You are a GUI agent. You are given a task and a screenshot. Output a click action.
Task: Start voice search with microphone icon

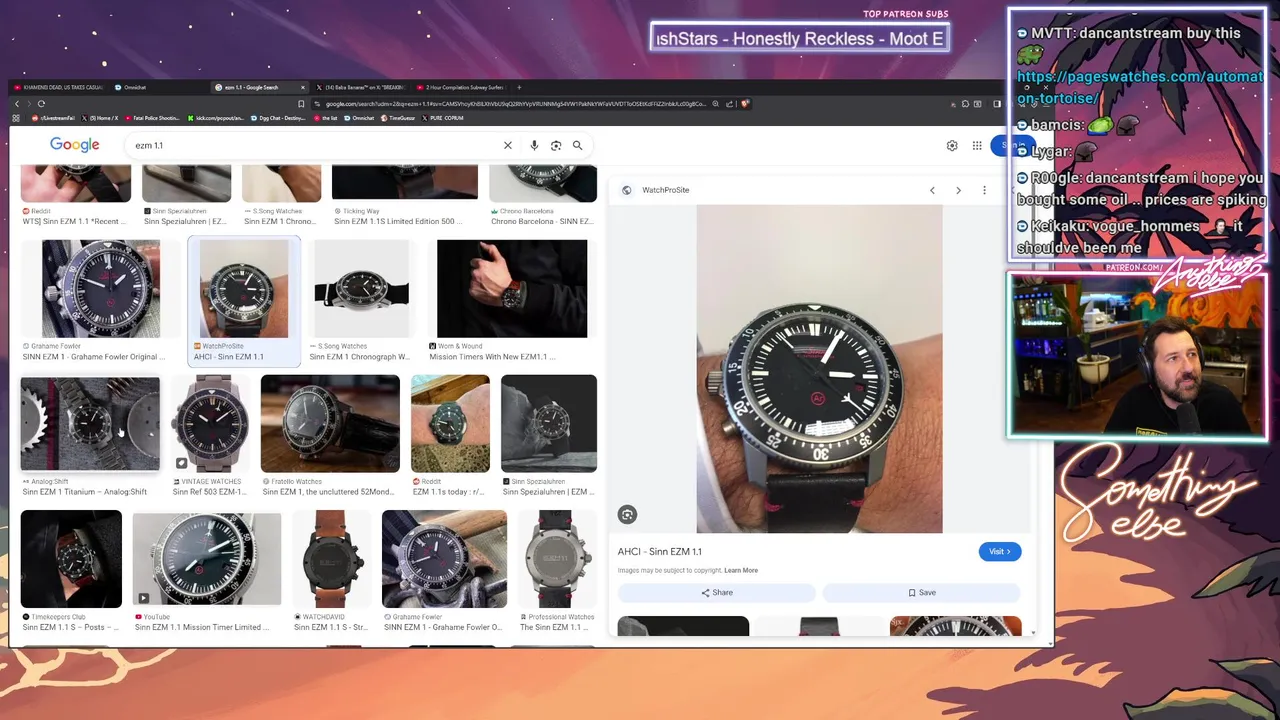(534, 145)
